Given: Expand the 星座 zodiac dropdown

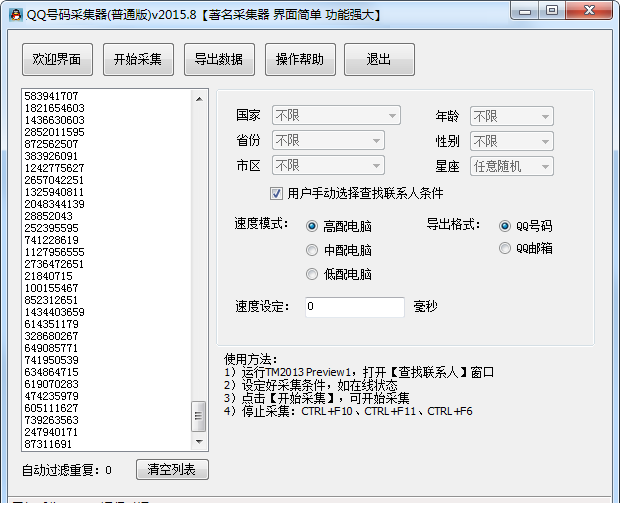Looking at the screenshot, I should 512,166.
